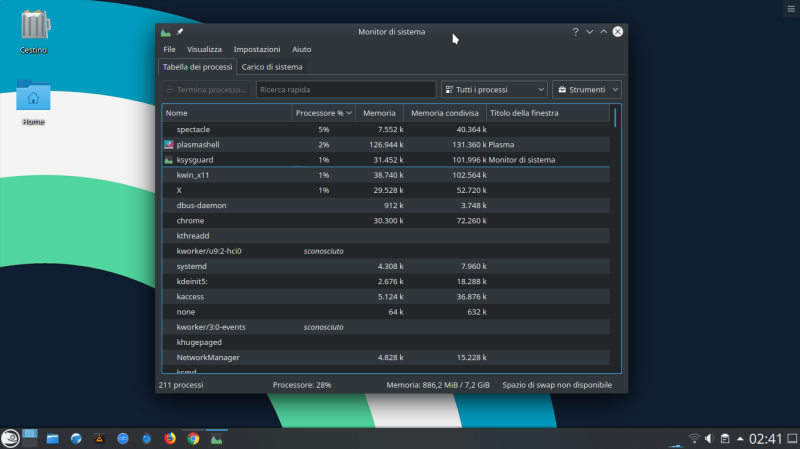Switch to Carico di sistema tab

click(x=272, y=67)
